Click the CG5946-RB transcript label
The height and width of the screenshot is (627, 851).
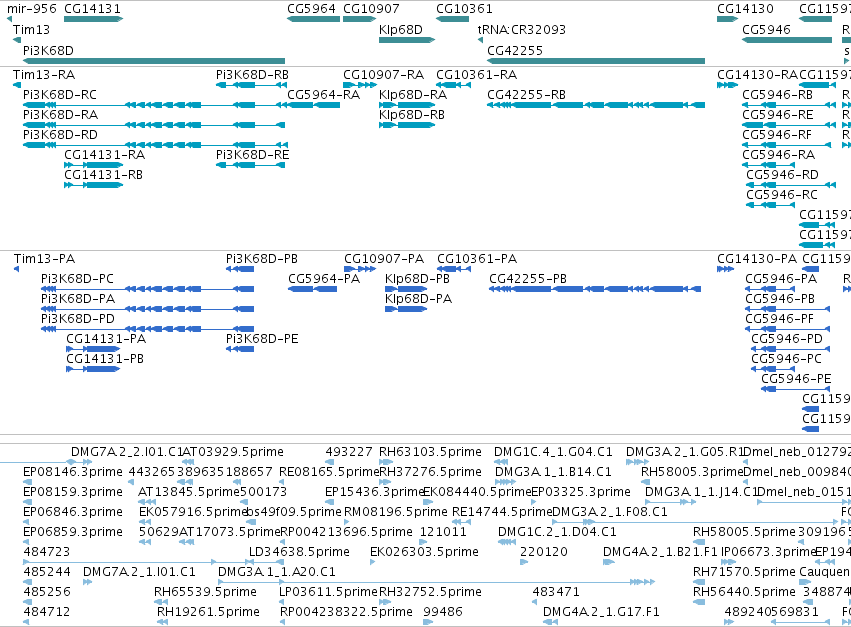click(778, 94)
